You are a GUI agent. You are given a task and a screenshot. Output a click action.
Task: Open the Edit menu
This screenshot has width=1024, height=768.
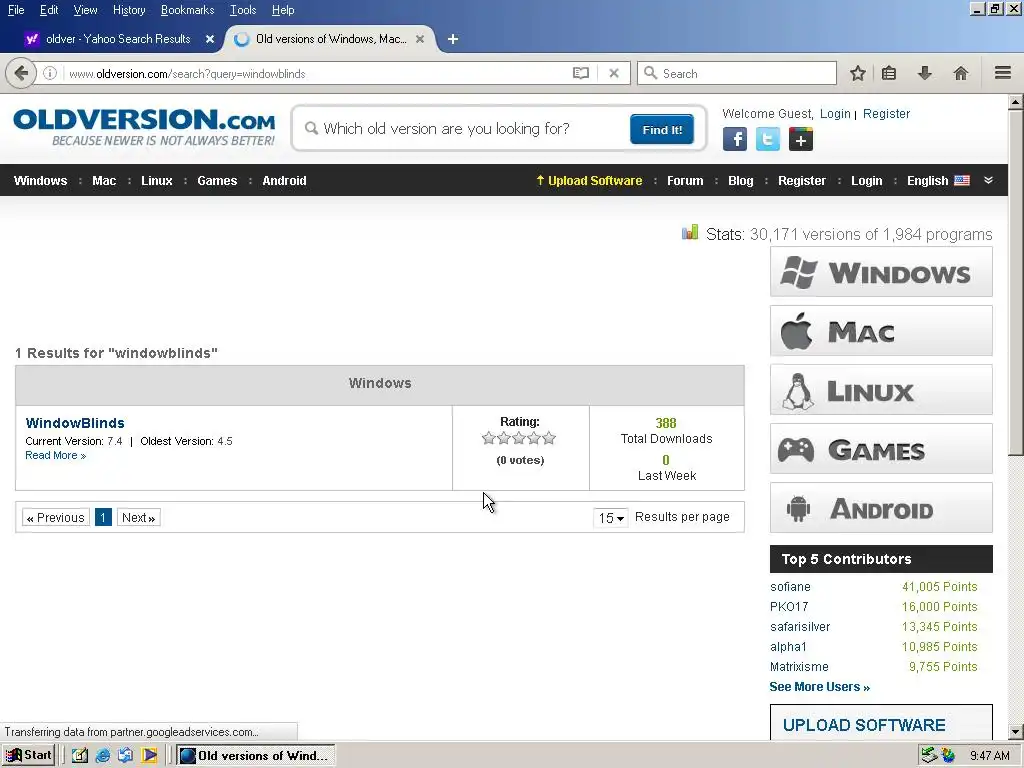coord(49,10)
